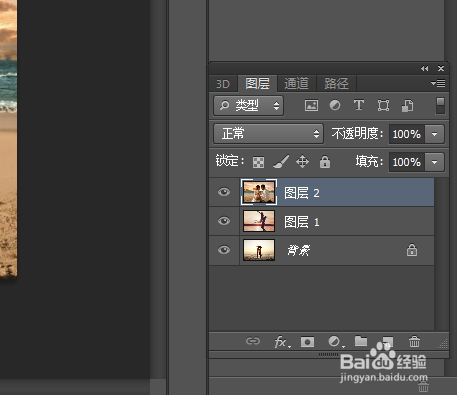Lock layer position move icon

302,162
